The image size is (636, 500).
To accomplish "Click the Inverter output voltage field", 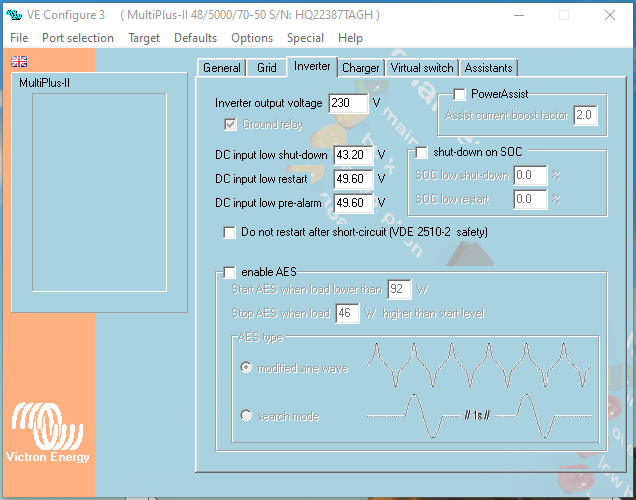I will tap(348, 103).
